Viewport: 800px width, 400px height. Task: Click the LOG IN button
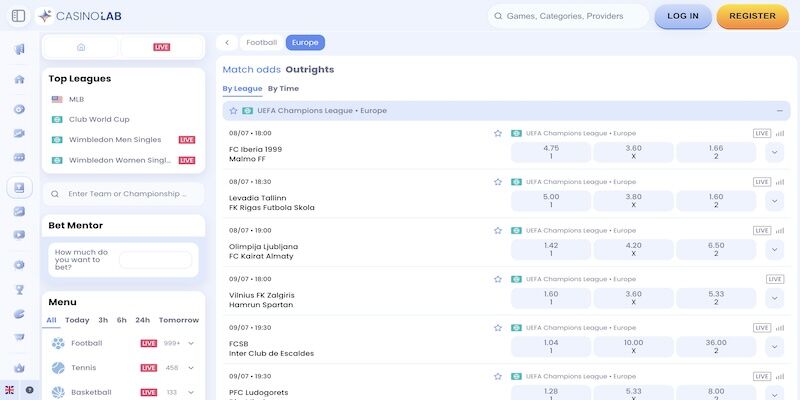[x=683, y=16]
